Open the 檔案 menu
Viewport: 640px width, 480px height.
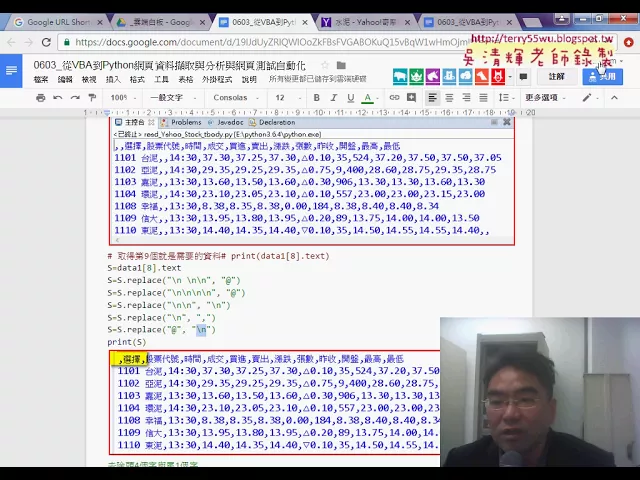41,79
